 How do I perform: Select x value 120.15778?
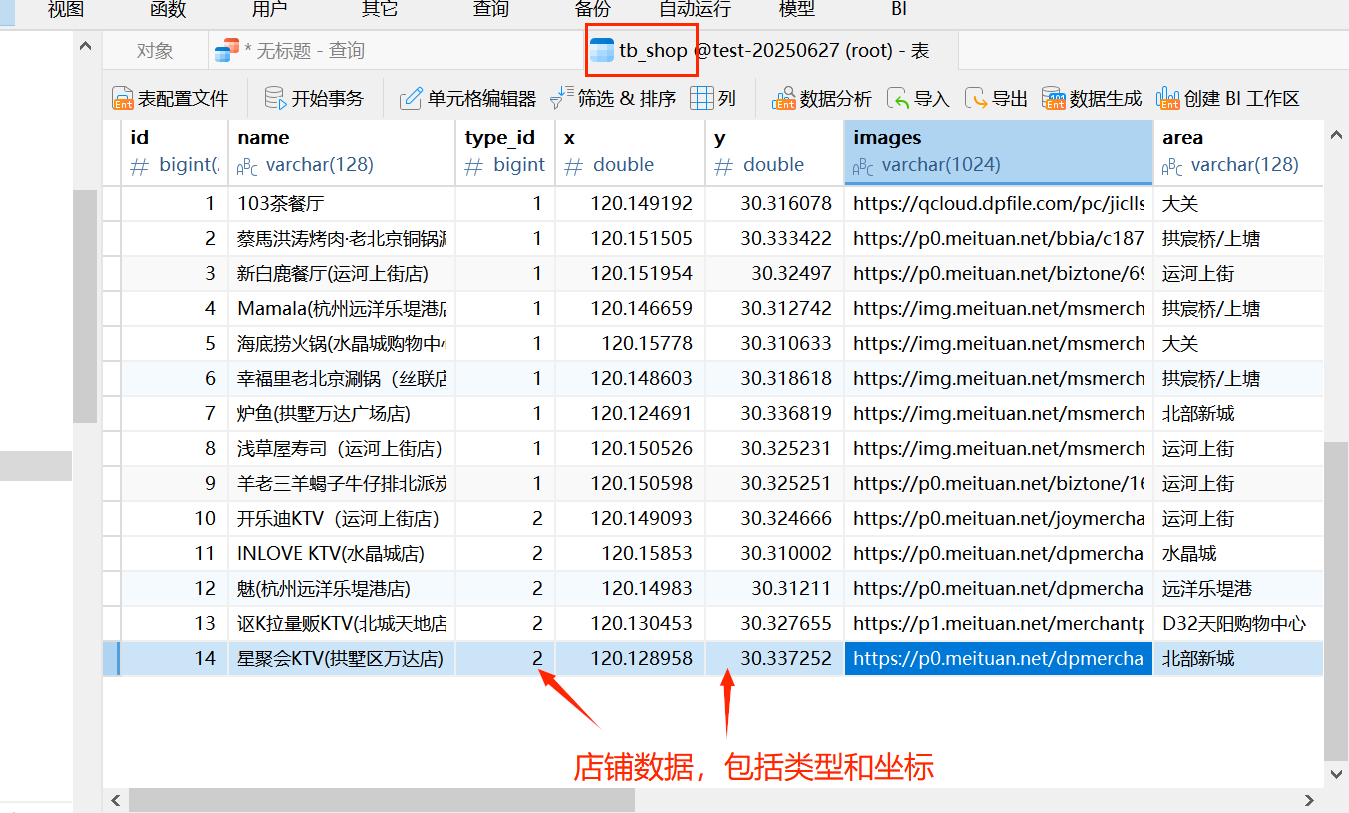[630, 343]
